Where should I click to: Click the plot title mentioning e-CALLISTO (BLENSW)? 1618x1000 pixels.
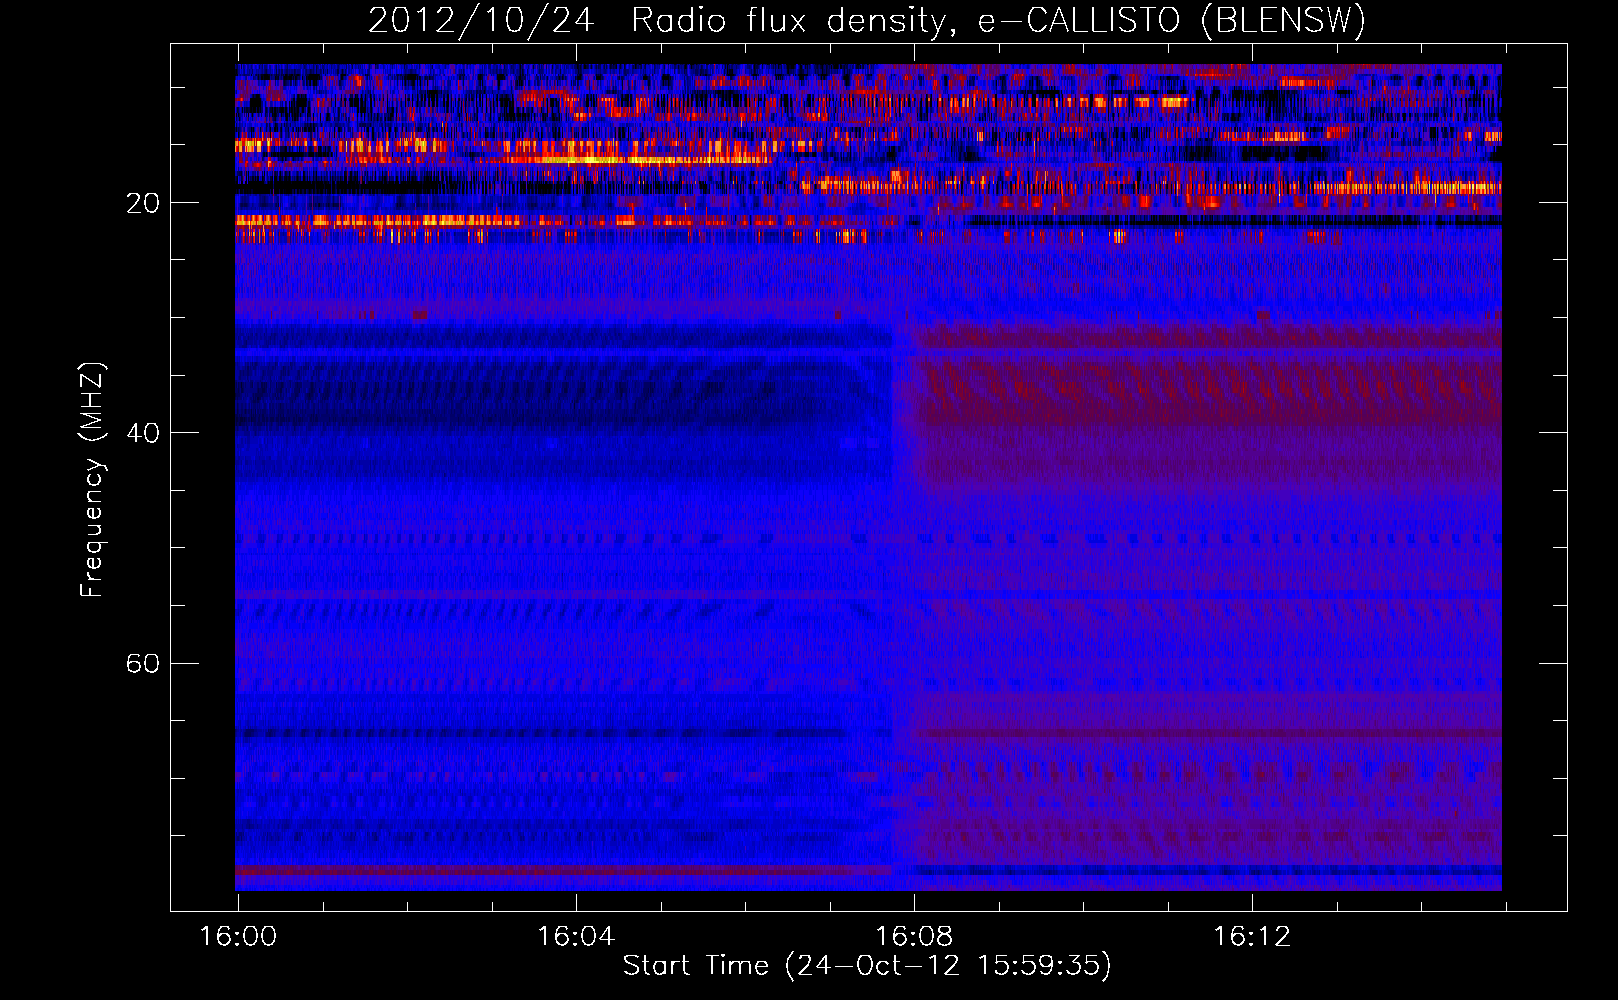click(867, 20)
